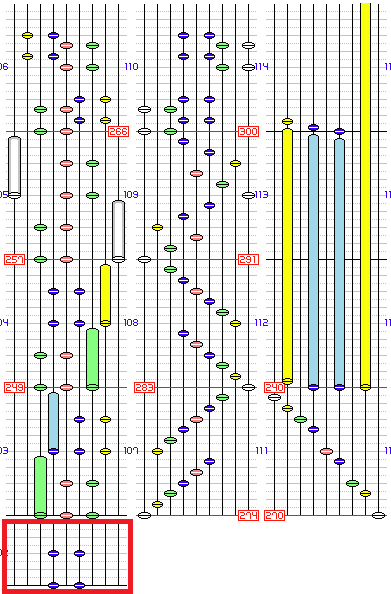The height and width of the screenshot is (594, 391).
Task: Click the red note count label 240
Action: point(275,388)
